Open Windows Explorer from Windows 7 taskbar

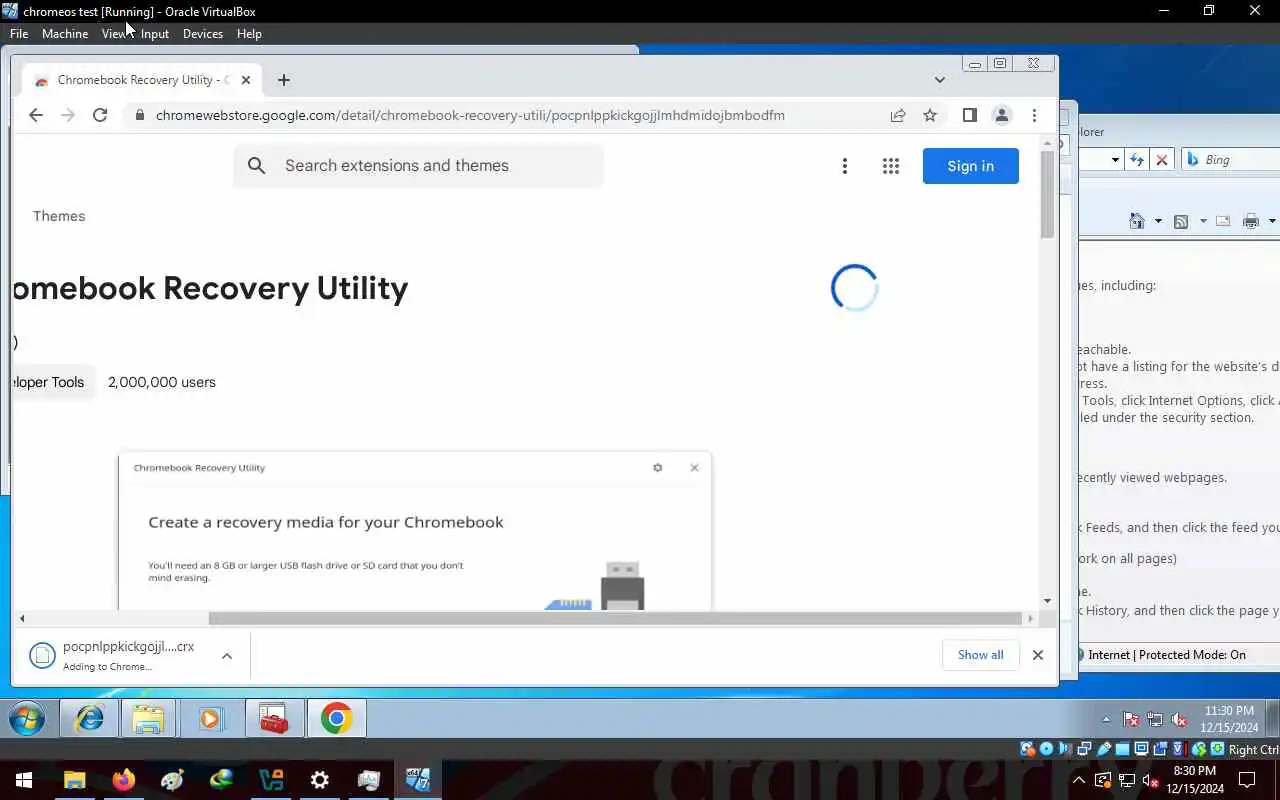pos(148,719)
